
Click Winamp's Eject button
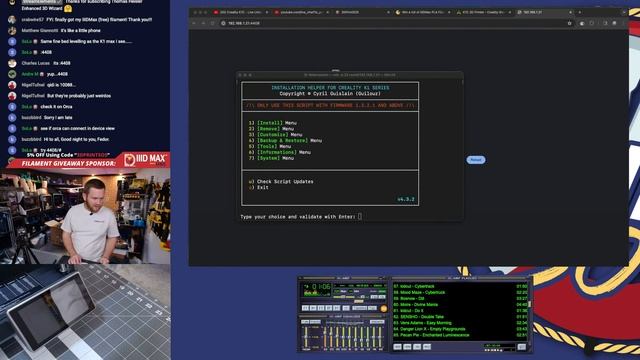pos(346,308)
